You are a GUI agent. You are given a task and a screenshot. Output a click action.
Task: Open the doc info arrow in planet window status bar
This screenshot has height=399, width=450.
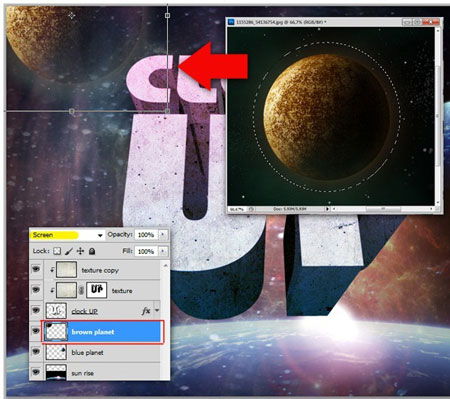pos(327,209)
